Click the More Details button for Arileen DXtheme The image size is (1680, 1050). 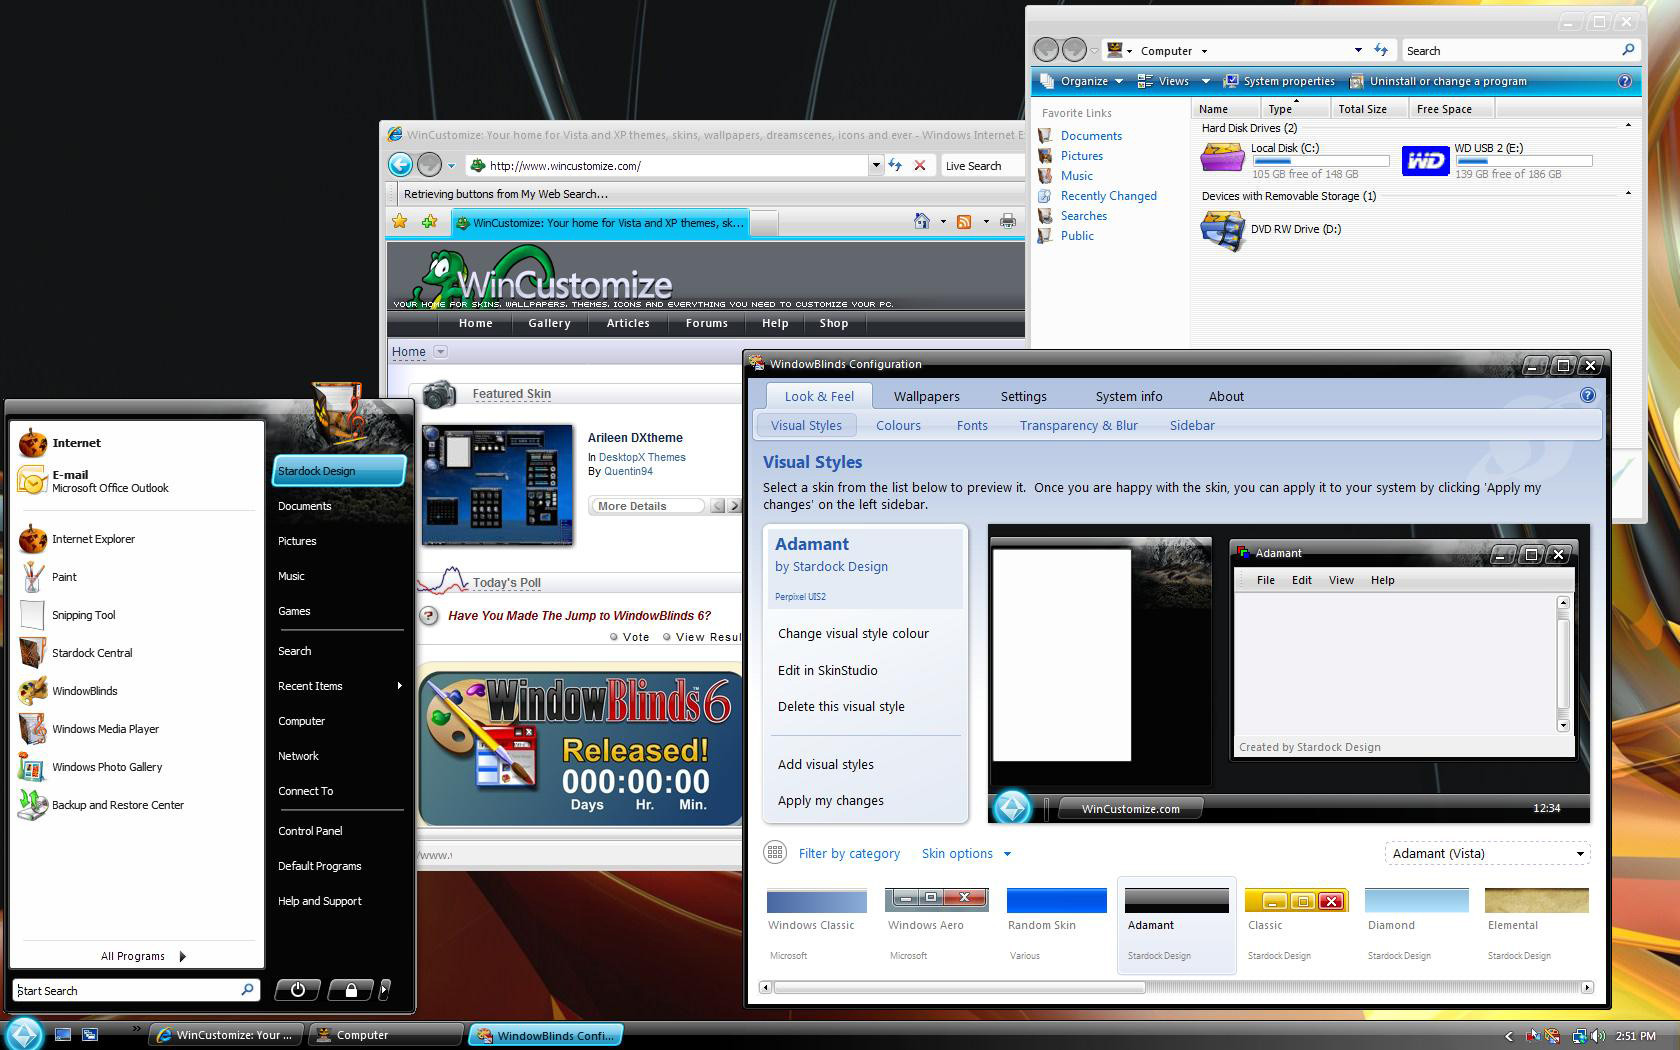[x=646, y=506]
